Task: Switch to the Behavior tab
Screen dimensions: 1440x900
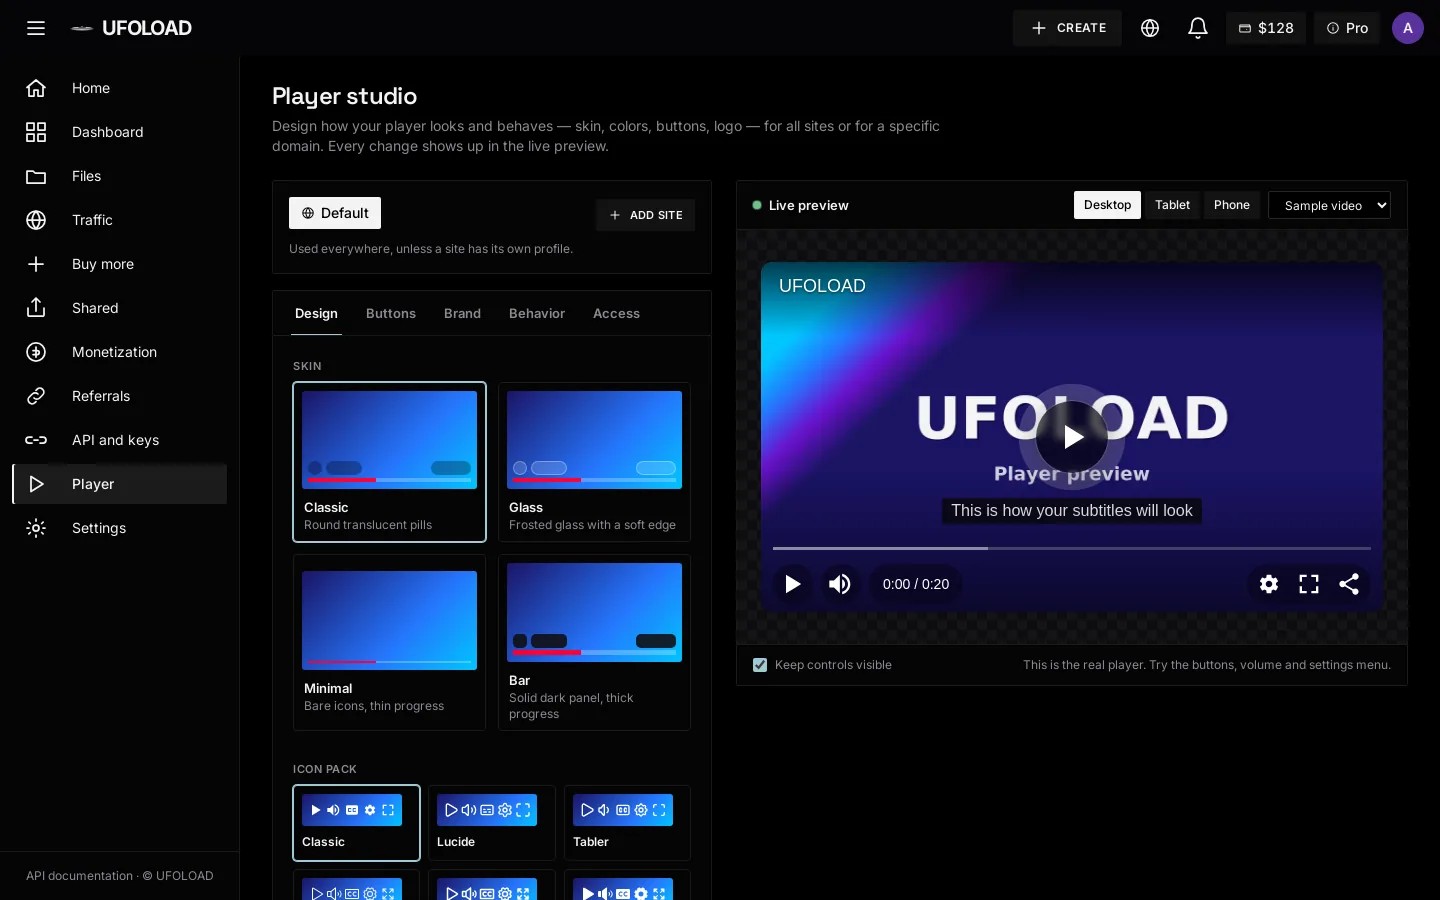Action: [537, 313]
